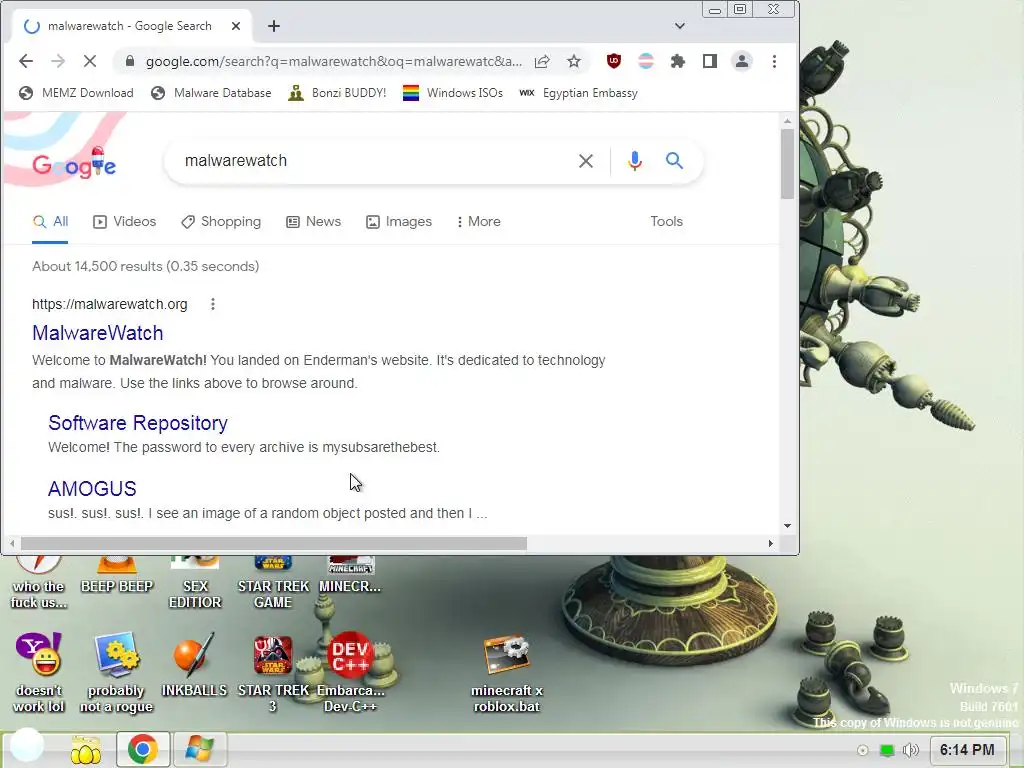This screenshot has height=768, width=1024.
Task: Switch to the Shopping tab
Action: [221, 221]
